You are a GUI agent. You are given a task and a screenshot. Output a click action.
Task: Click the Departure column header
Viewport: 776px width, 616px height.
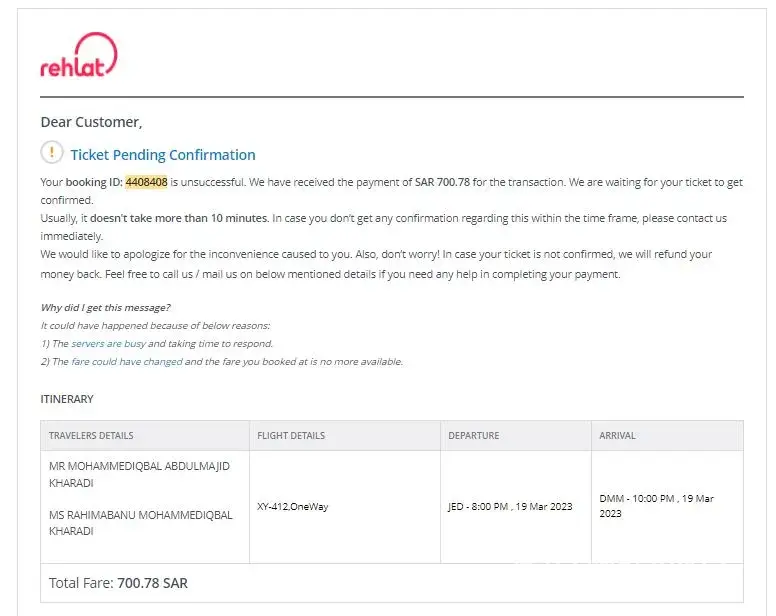pos(474,436)
